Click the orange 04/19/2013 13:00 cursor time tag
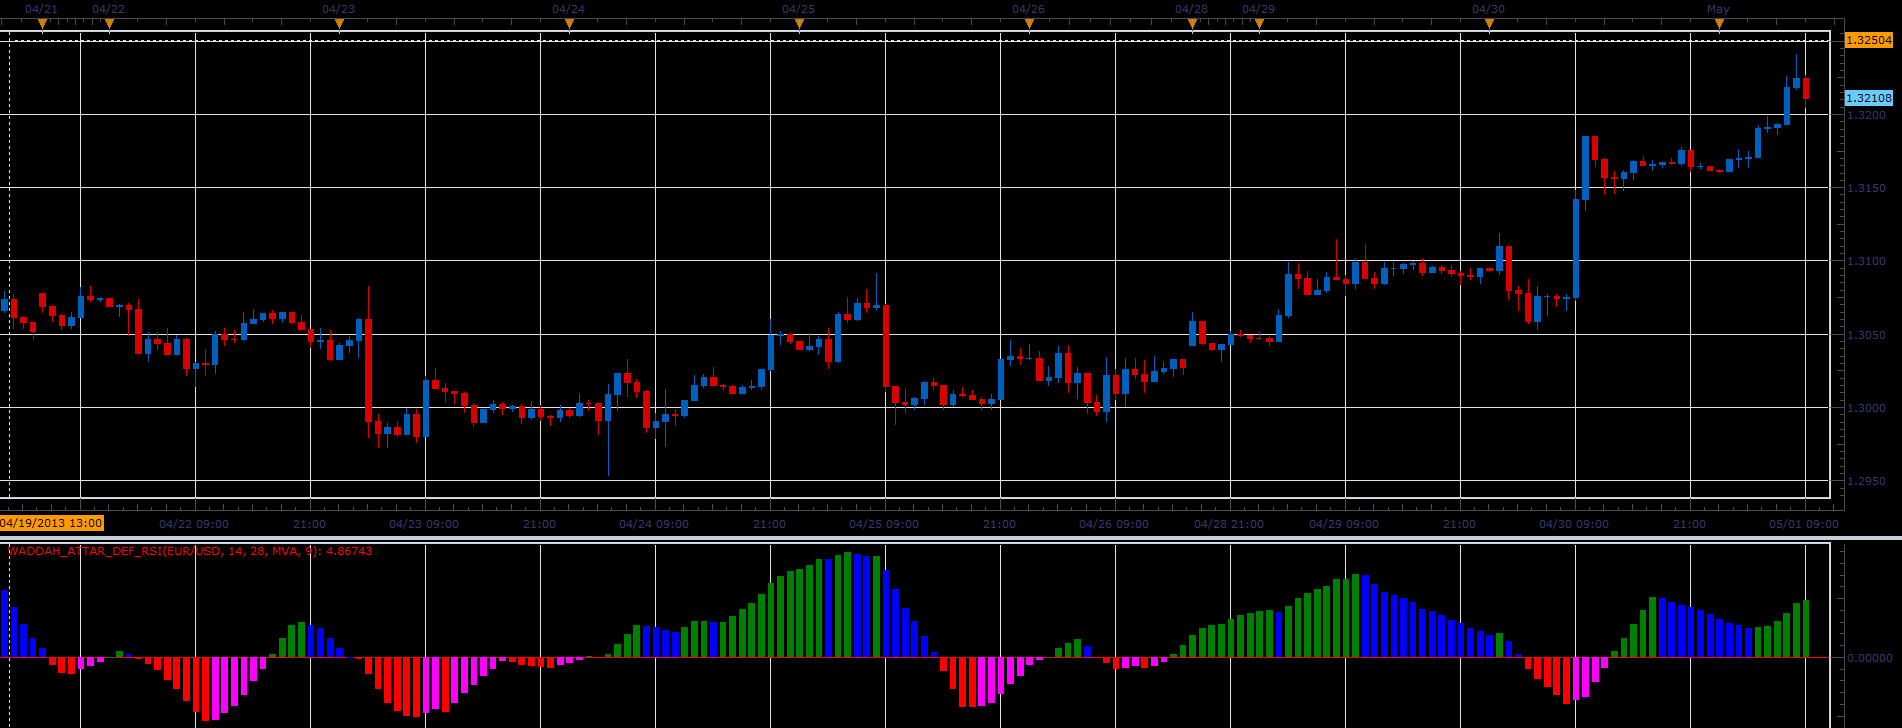Screen dimensions: 1902x728 tap(51, 523)
